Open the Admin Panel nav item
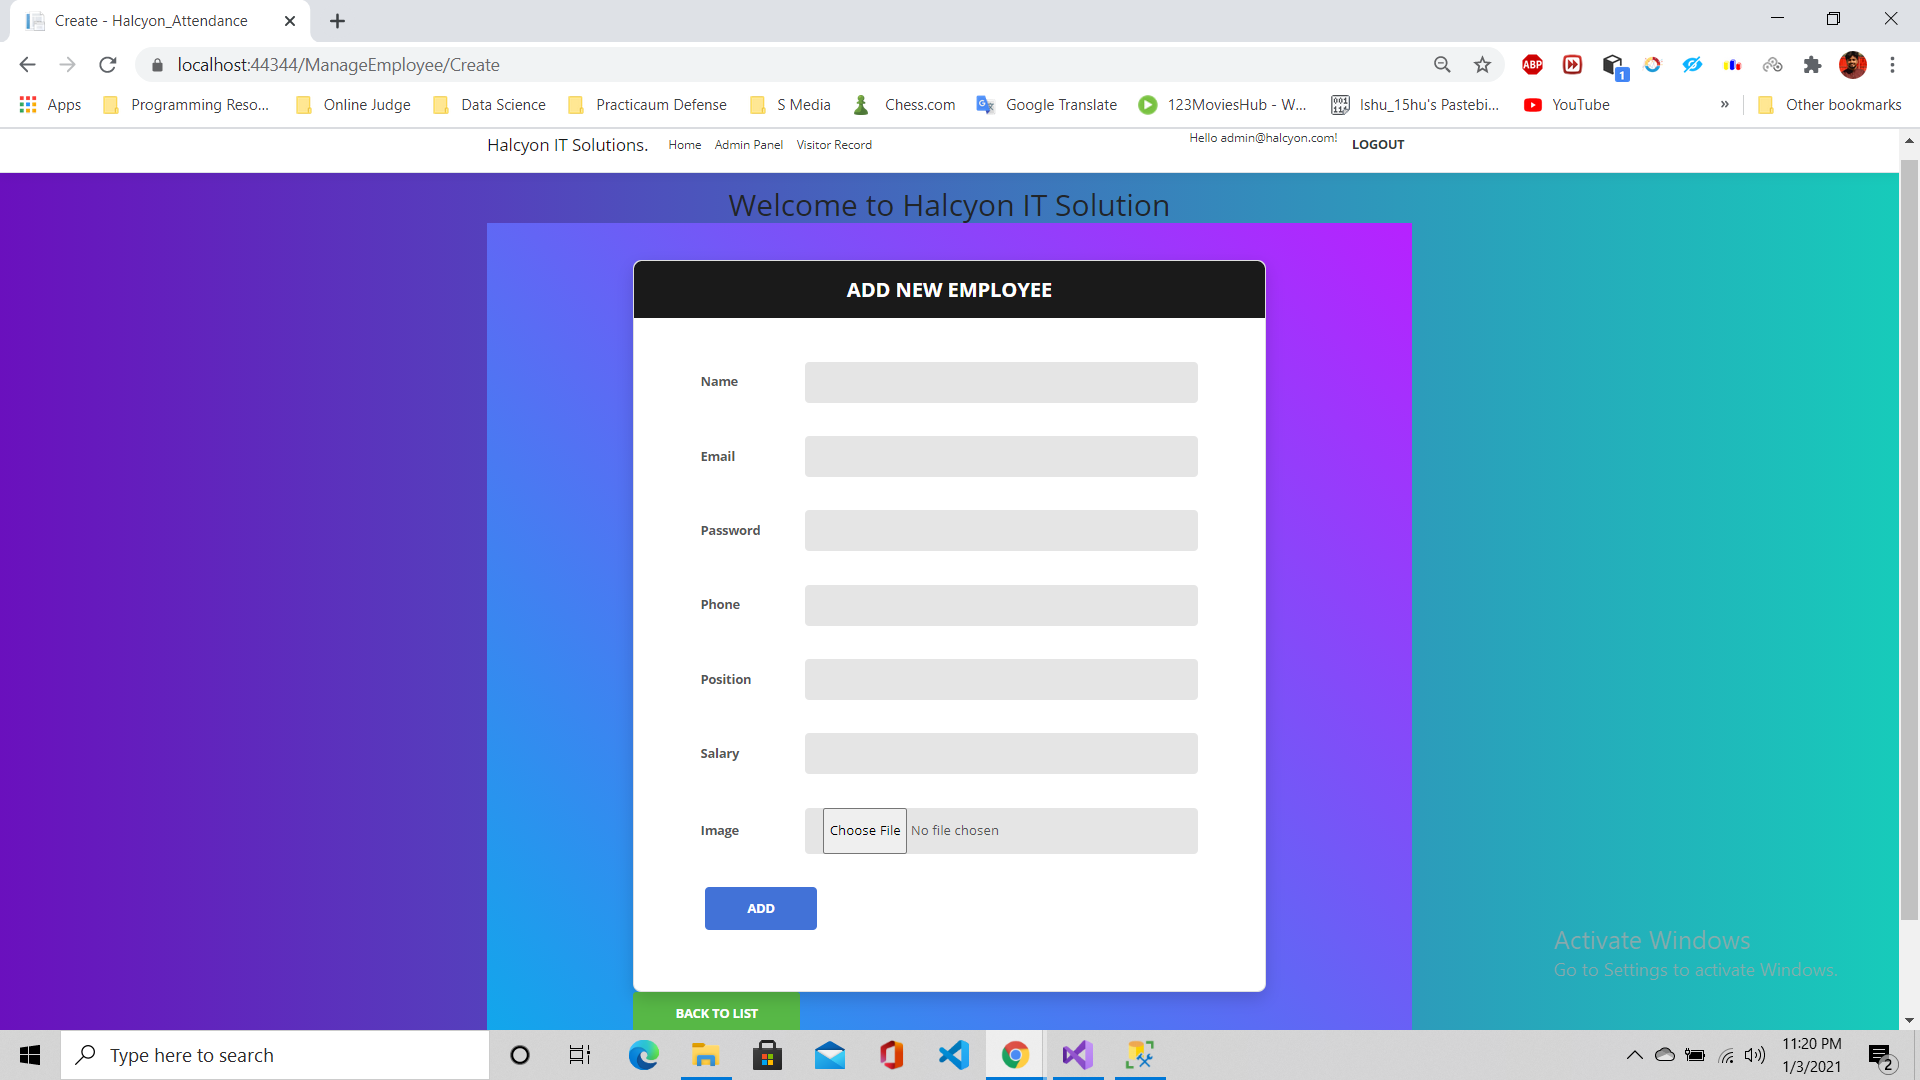The height and width of the screenshot is (1080, 1920). 748,145
